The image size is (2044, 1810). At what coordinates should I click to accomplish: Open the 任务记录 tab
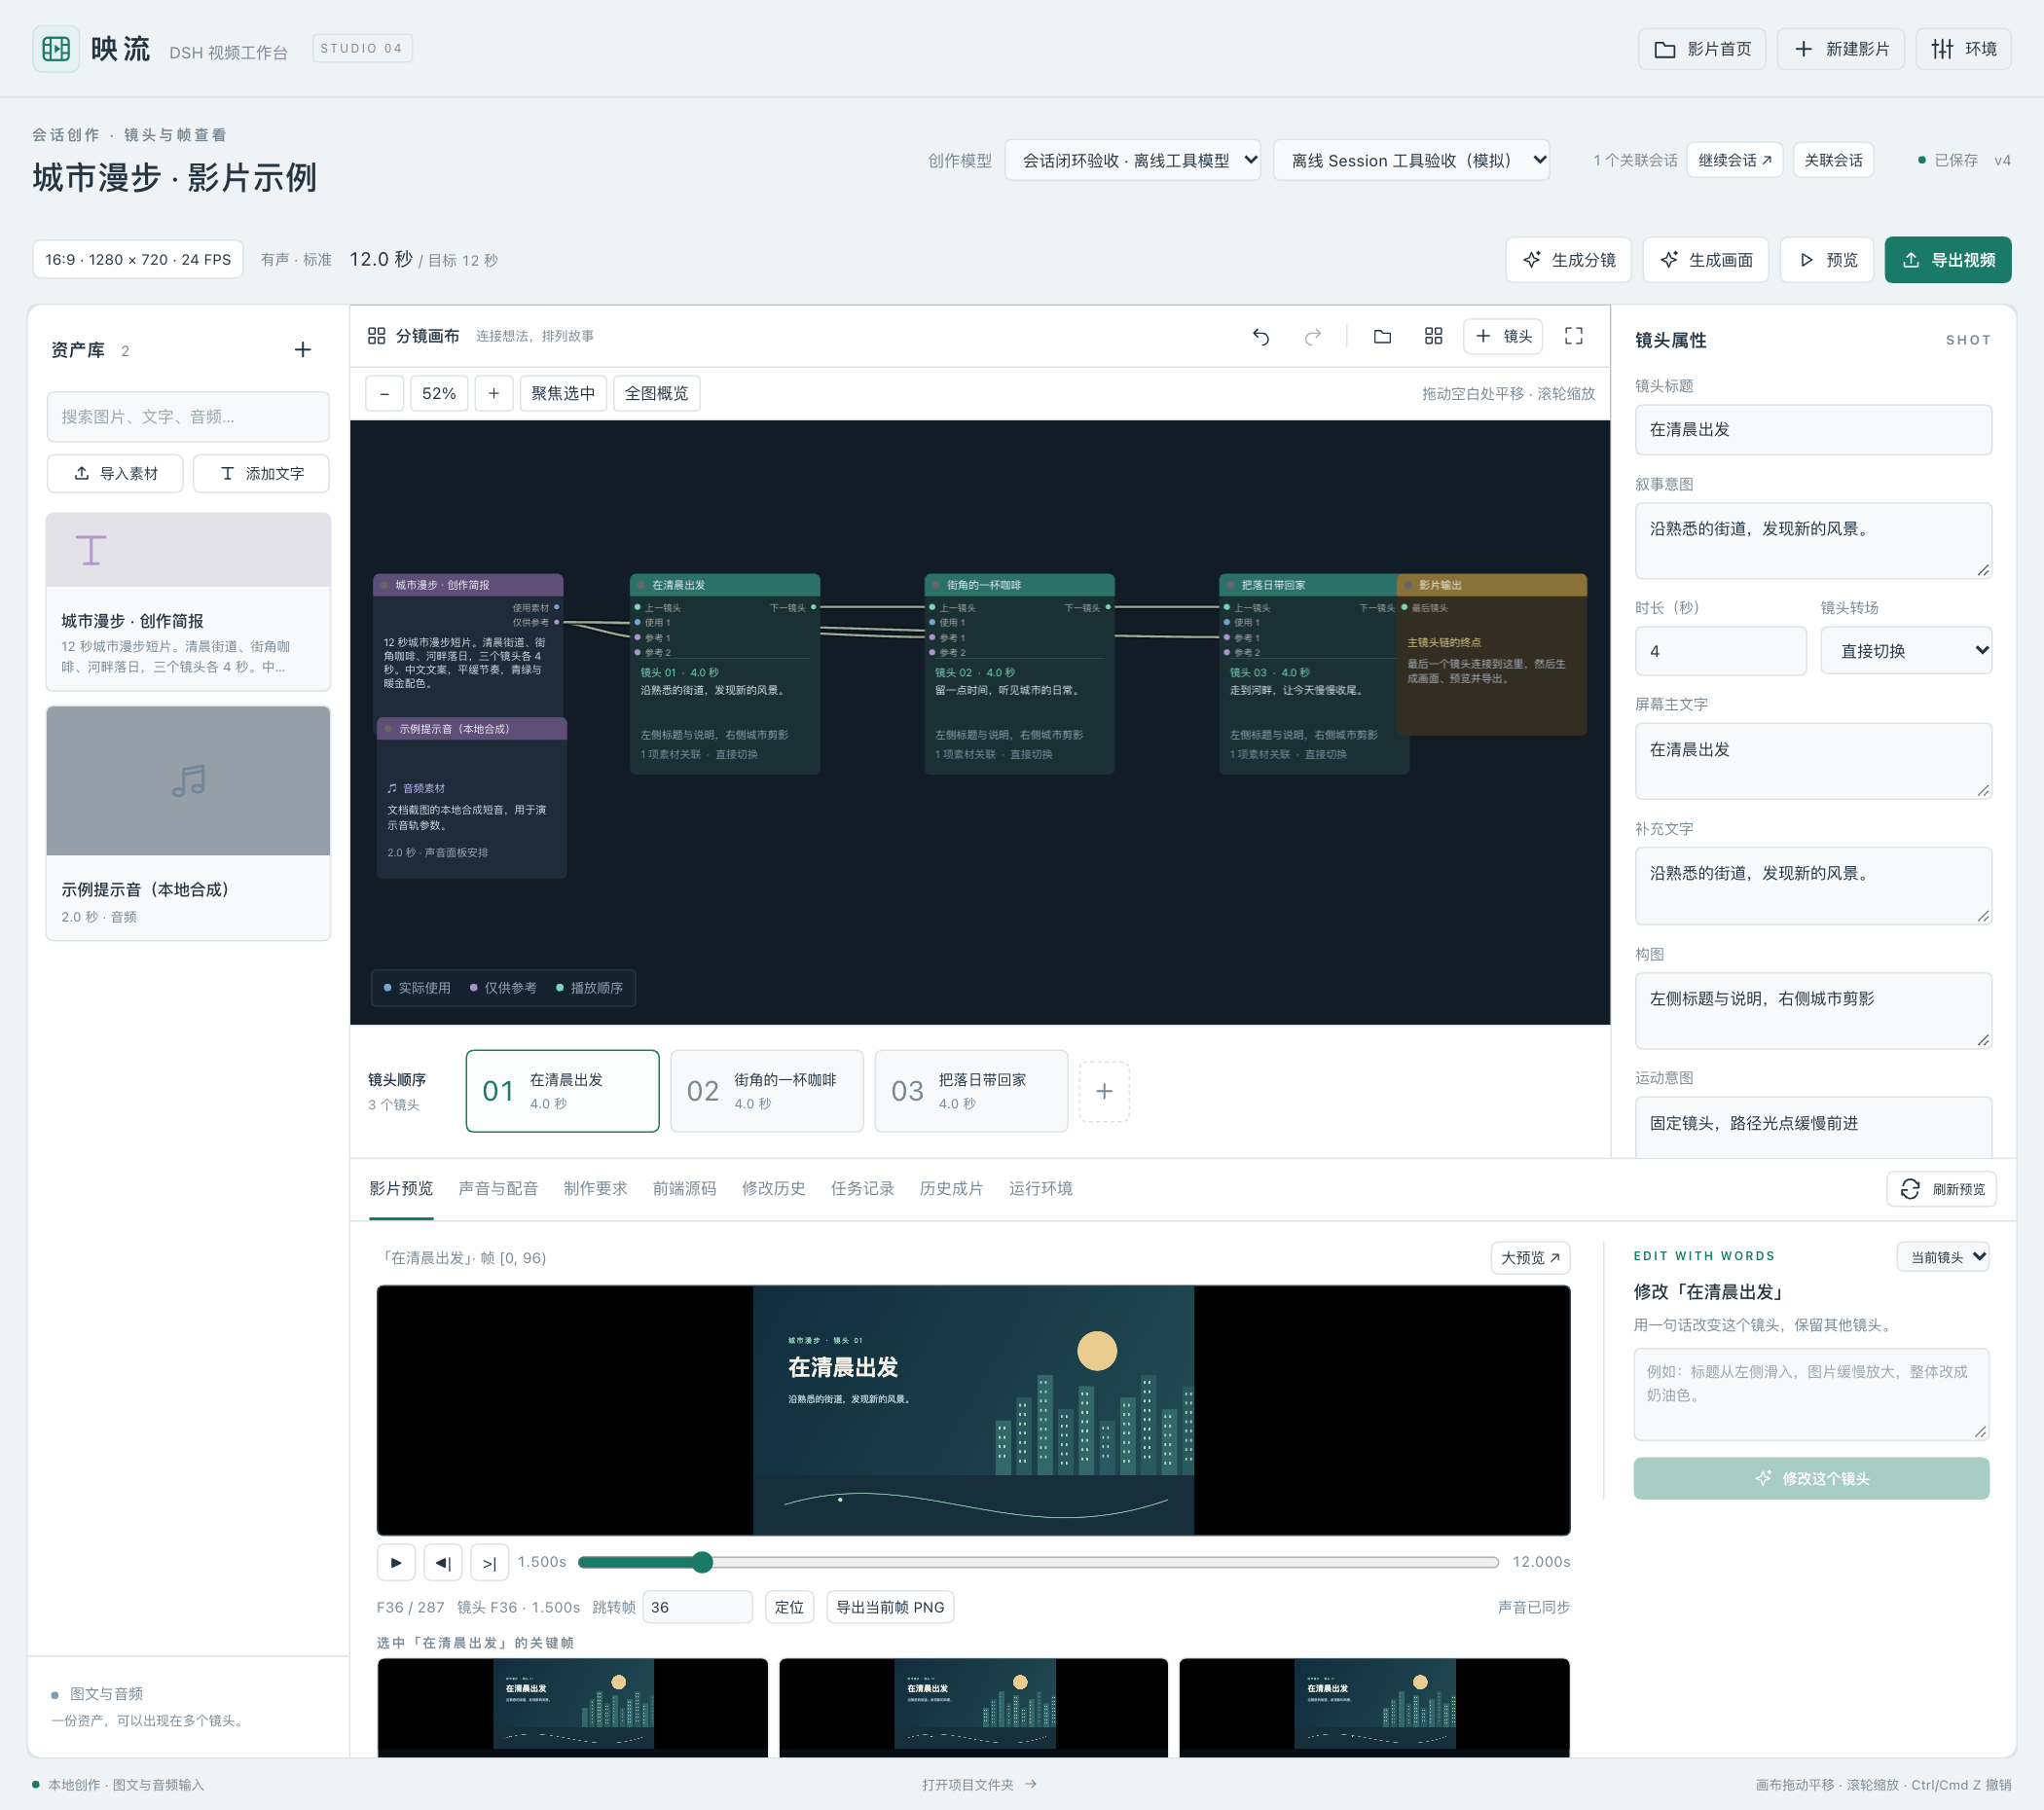[x=862, y=1189]
